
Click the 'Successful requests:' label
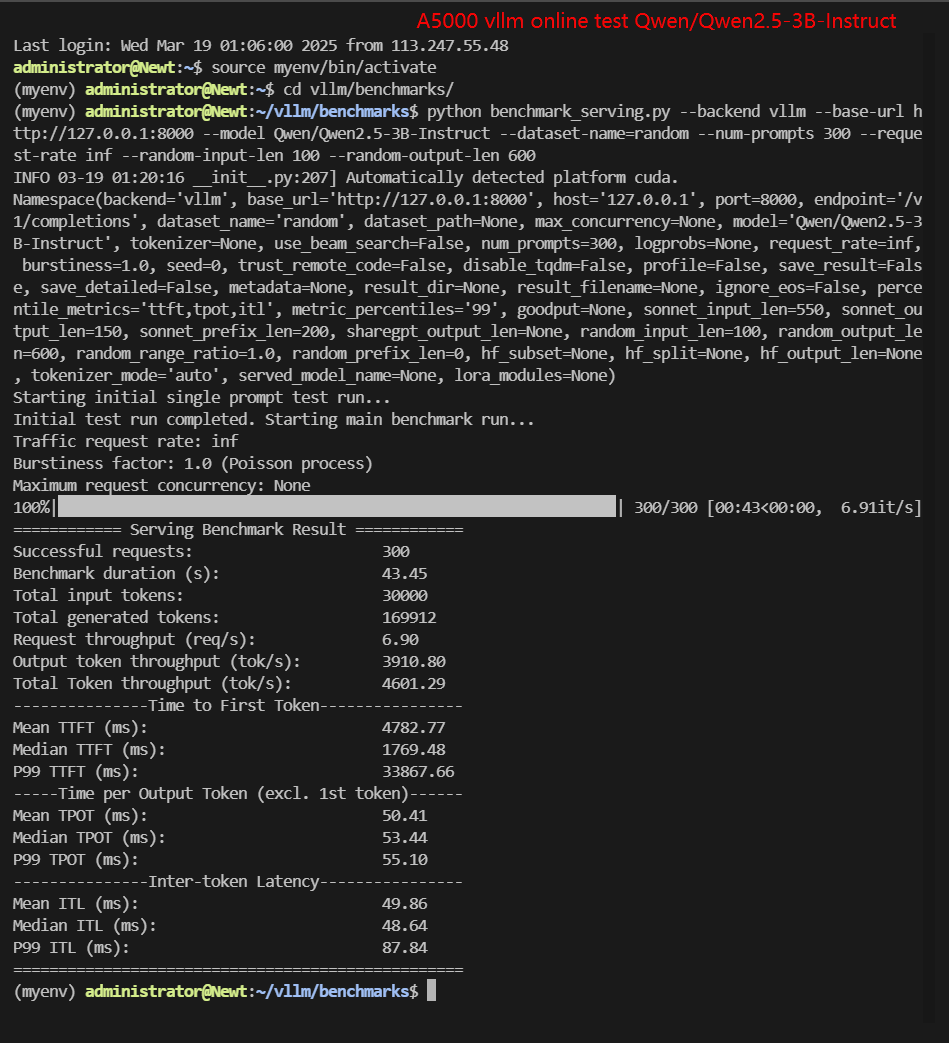102,551
